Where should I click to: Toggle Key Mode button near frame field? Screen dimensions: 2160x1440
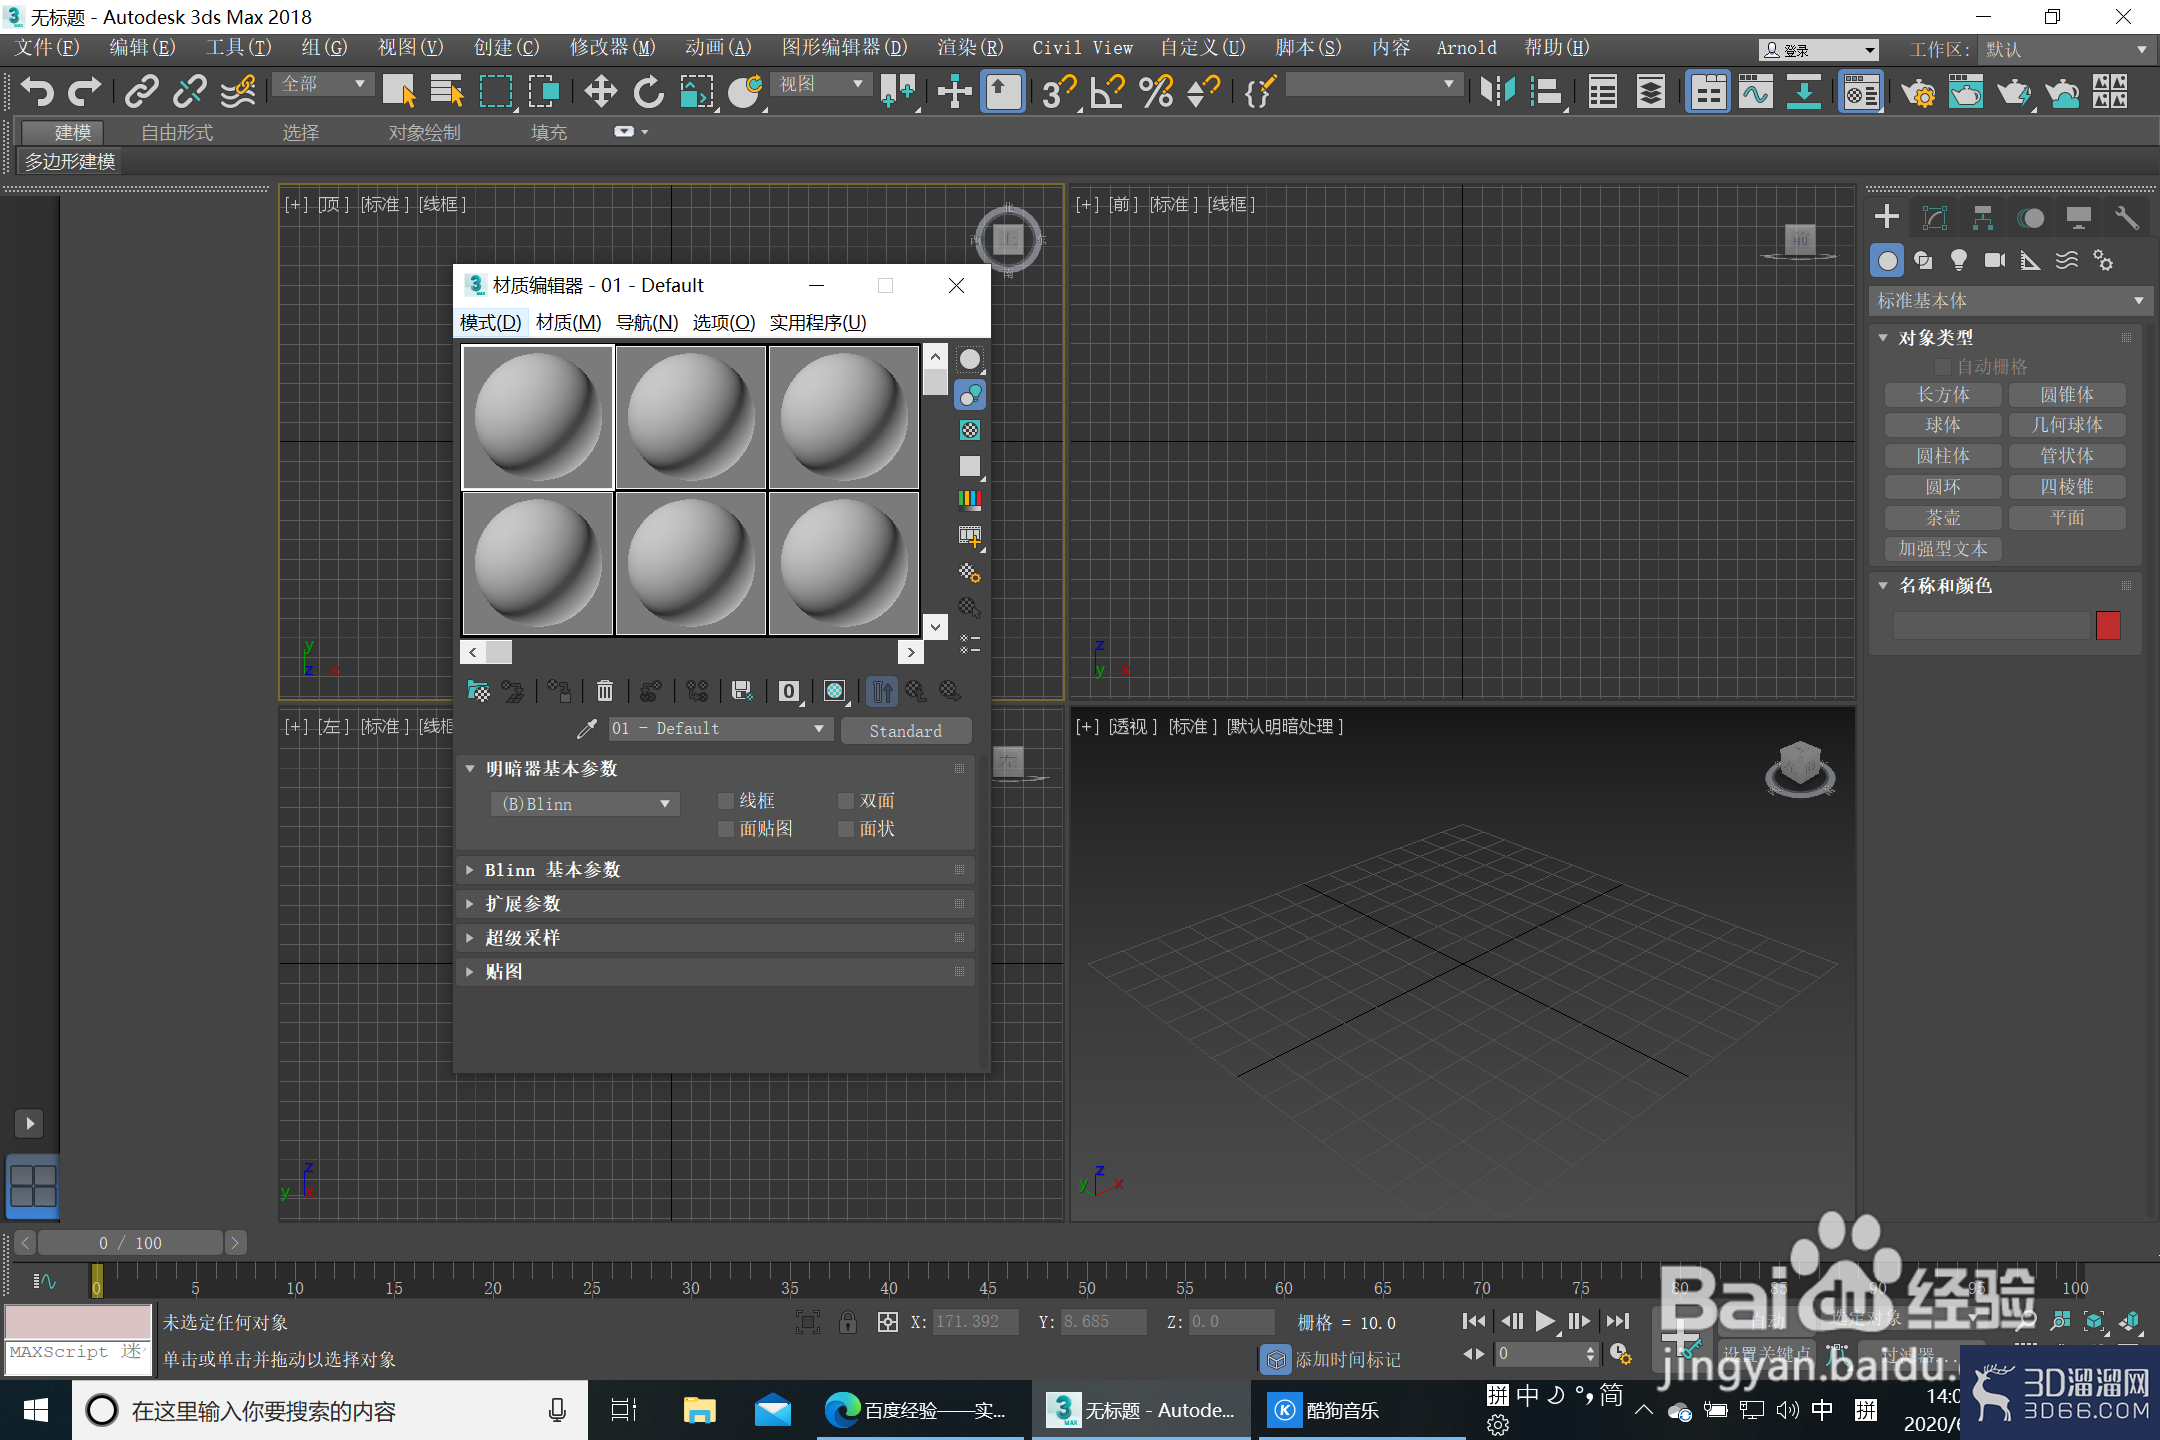click(1474, 1354)
